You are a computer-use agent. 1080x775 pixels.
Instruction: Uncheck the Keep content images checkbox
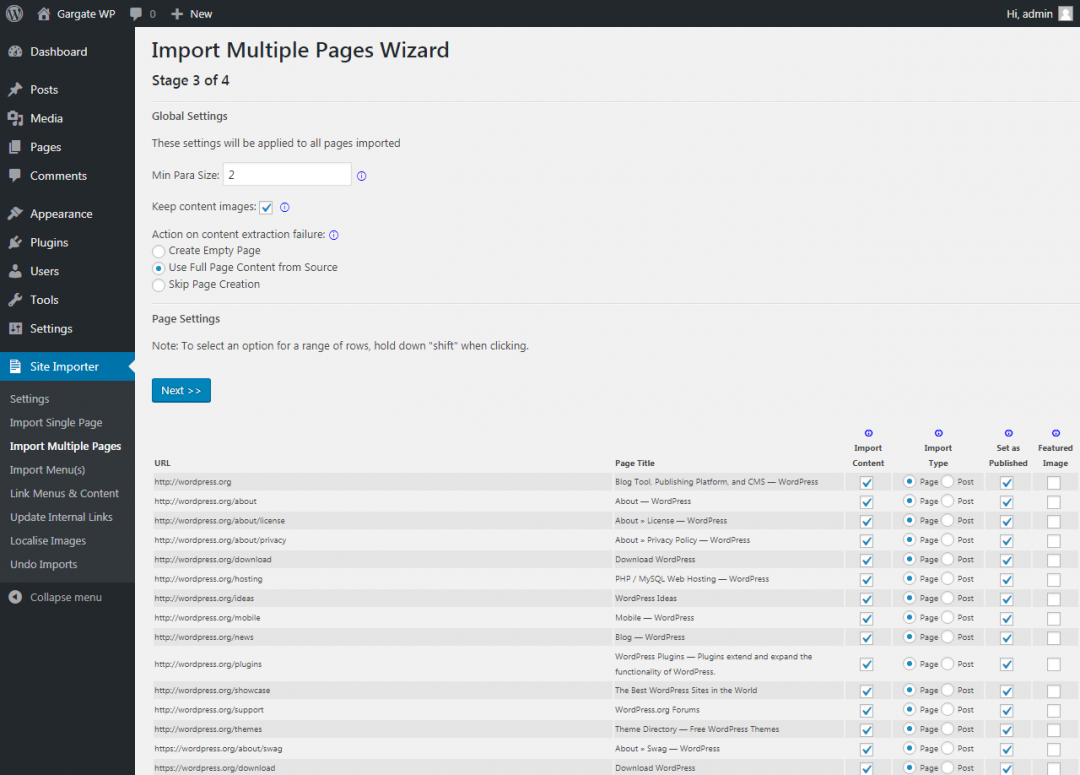click(x=265, y=207)
